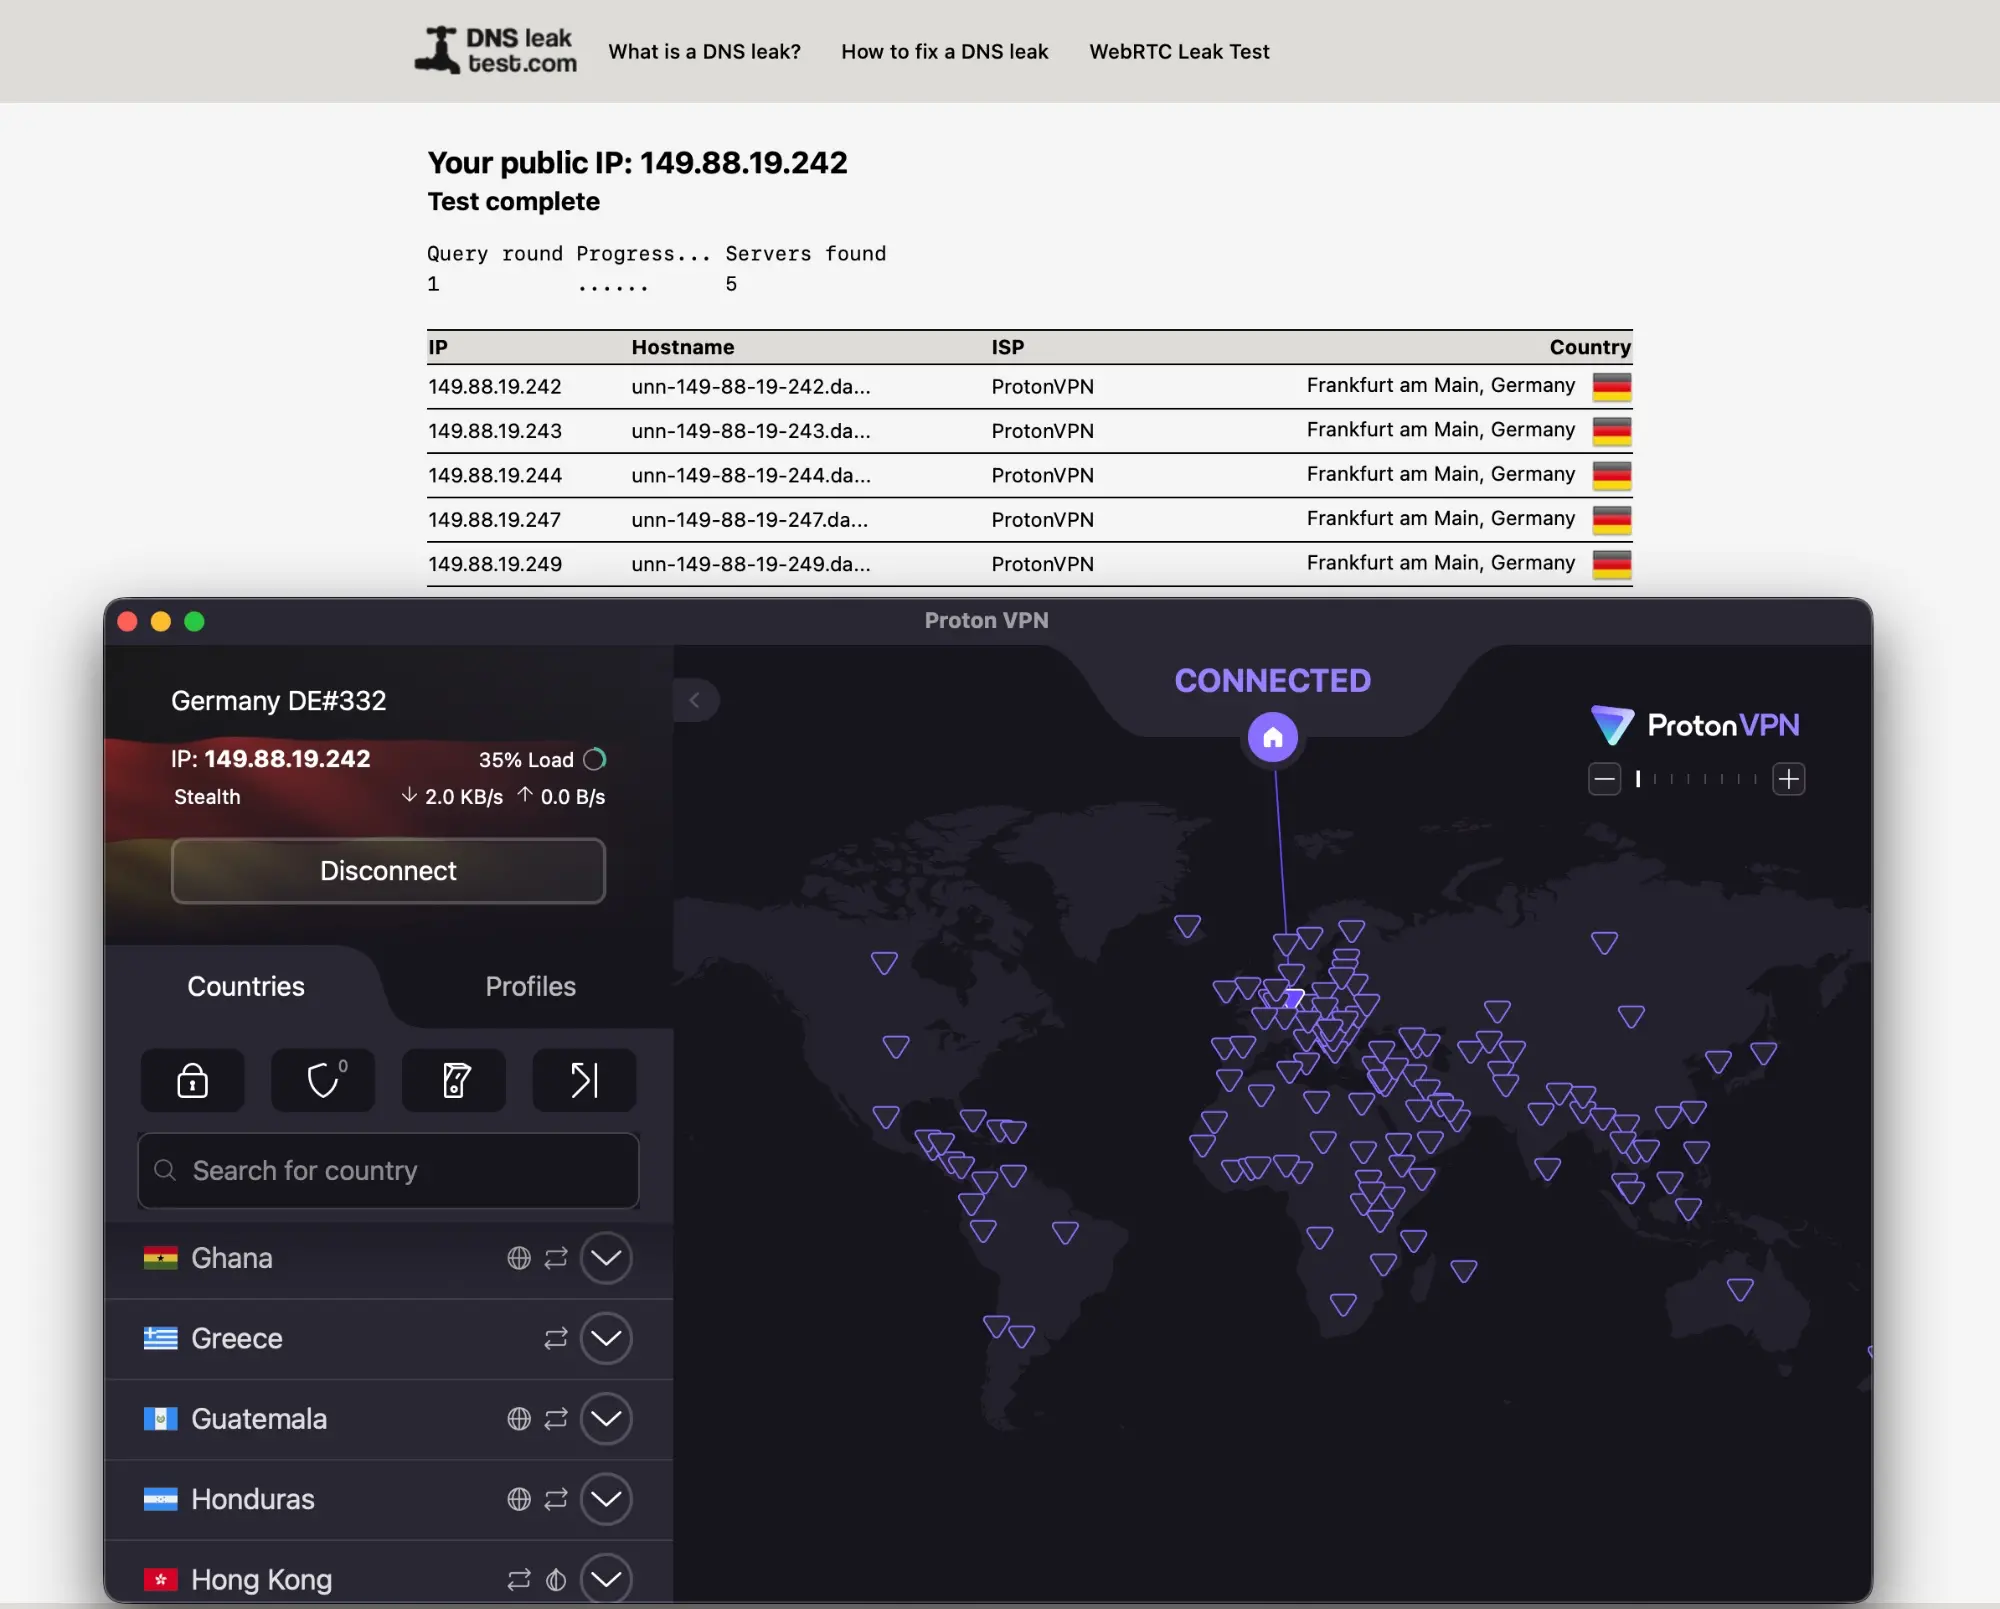Image resolution: width=2000 pixels, height=1609 pixels.
Task: Expand the Guatemala server list
Action: point(606,1419)
